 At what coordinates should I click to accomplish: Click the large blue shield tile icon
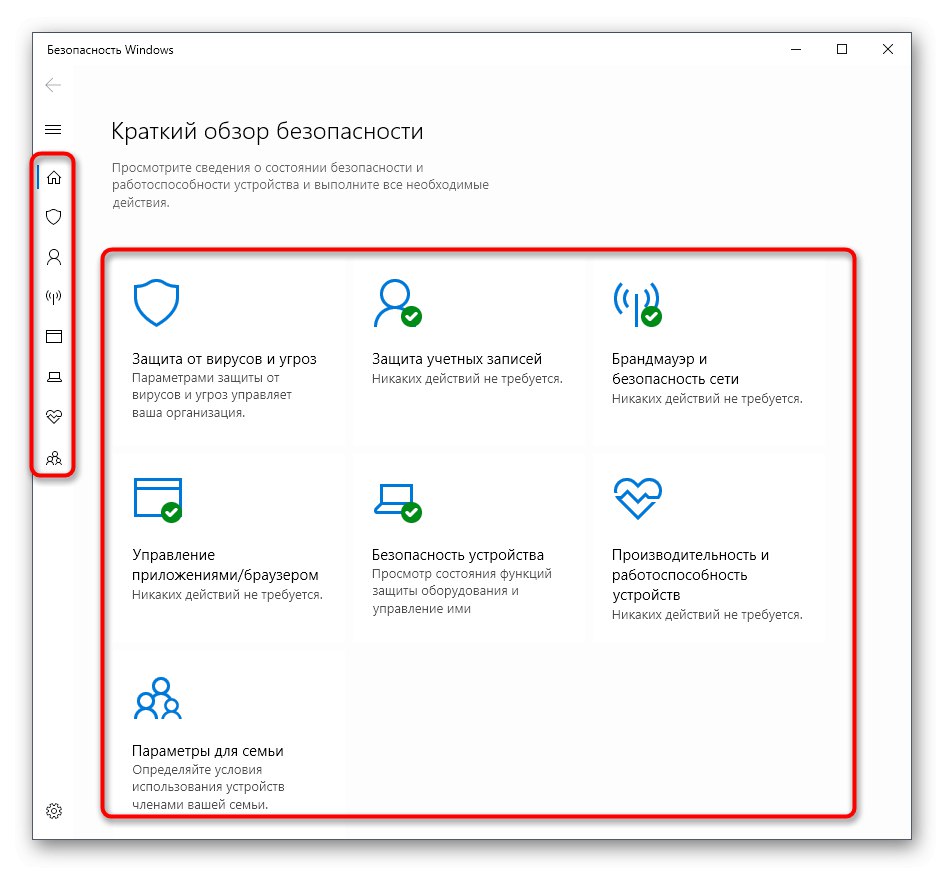[x=157, y=302]
